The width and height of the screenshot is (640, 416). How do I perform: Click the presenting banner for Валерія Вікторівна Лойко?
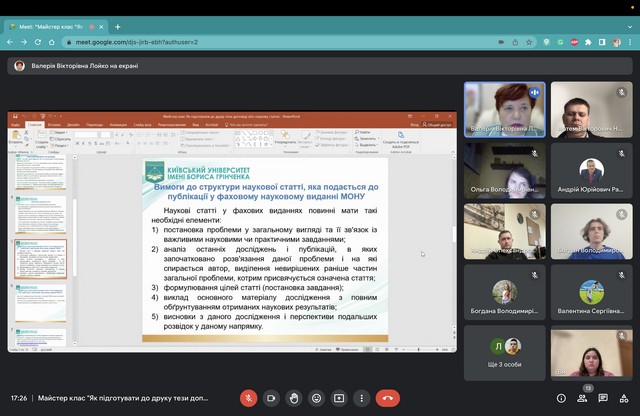pos(320,66)
